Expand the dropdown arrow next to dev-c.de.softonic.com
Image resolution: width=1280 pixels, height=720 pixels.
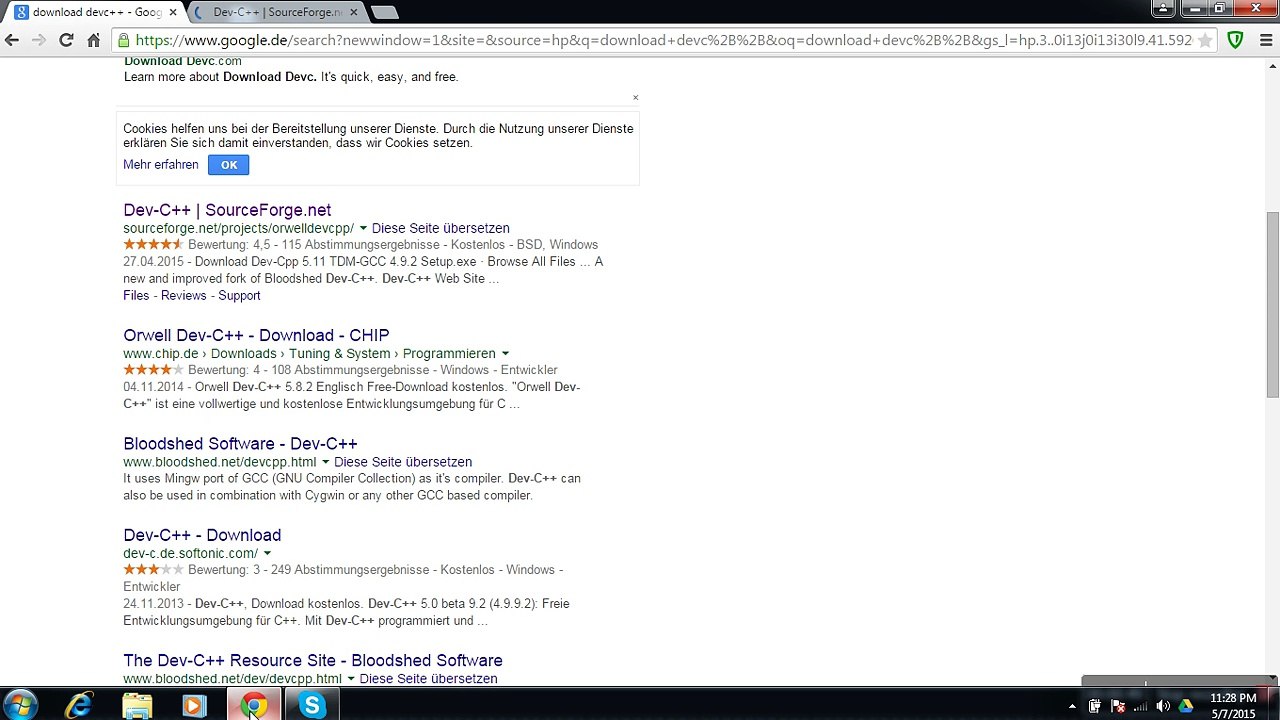[x=267, y=553]
